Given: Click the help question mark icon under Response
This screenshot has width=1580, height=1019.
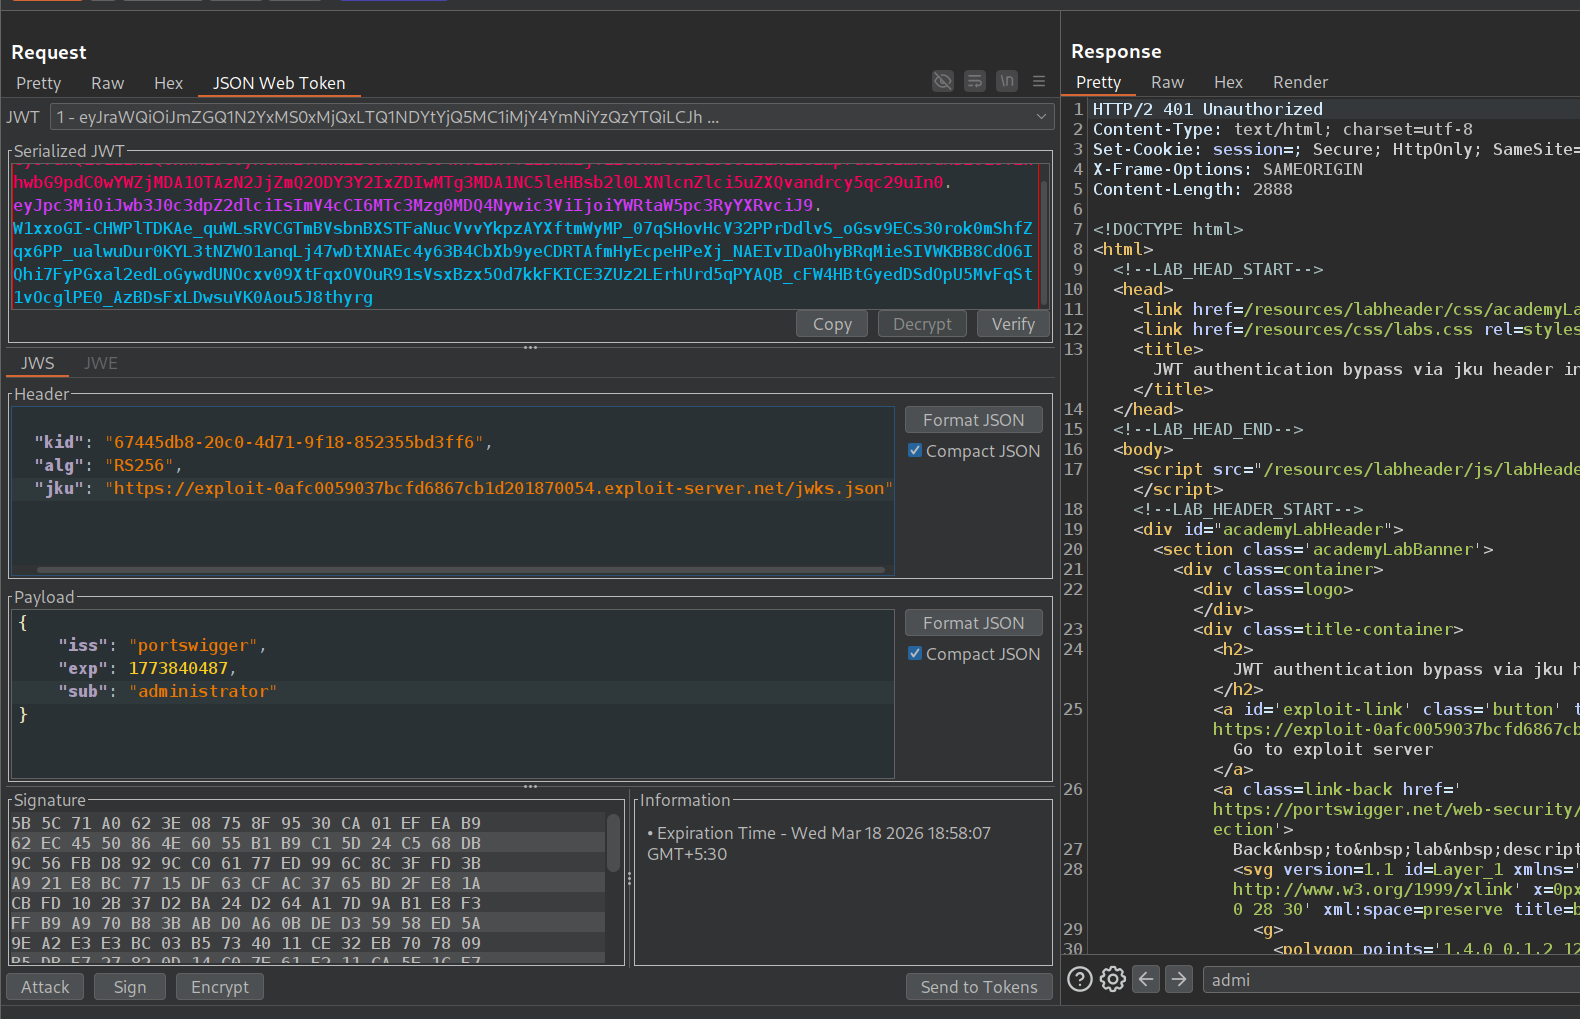Looking at the screenshot, I should [x=1079, y=979].
